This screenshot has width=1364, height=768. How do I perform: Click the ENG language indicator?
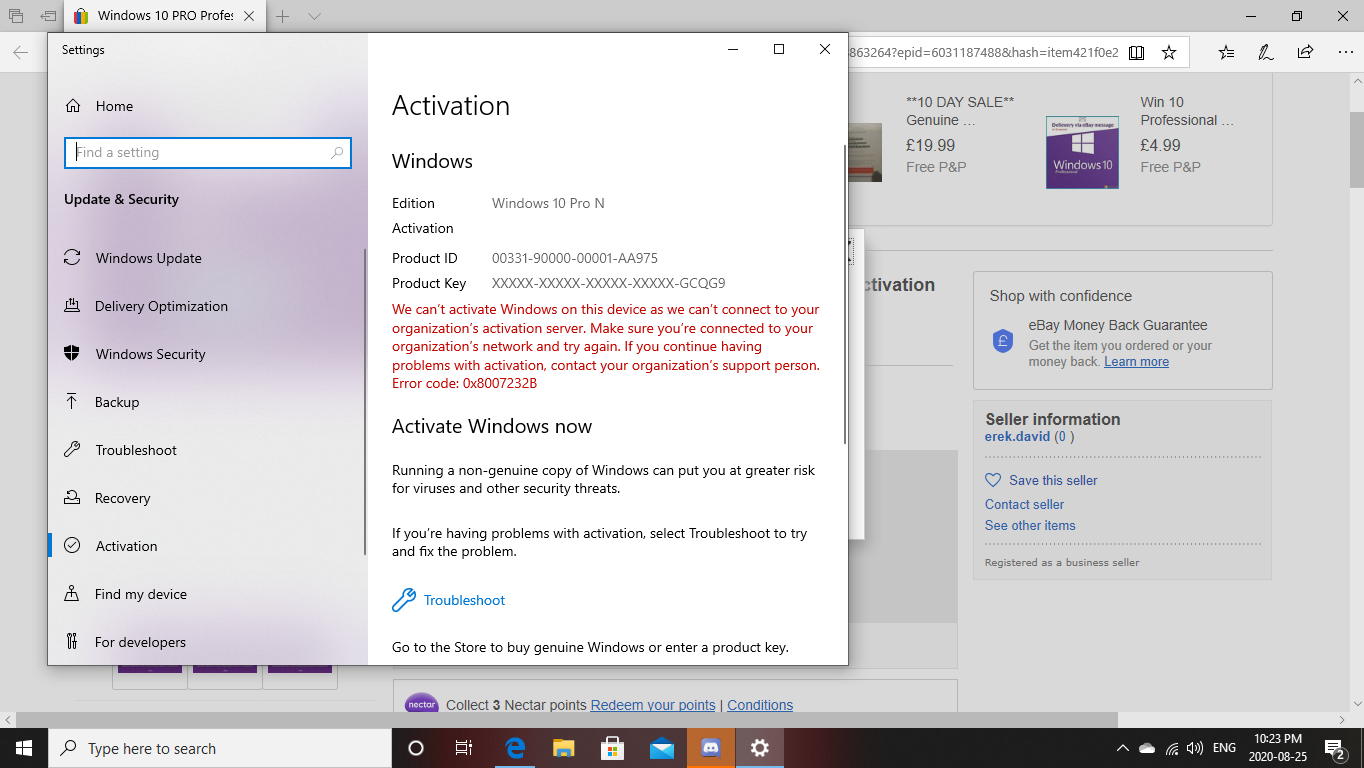click(1224, 748)
